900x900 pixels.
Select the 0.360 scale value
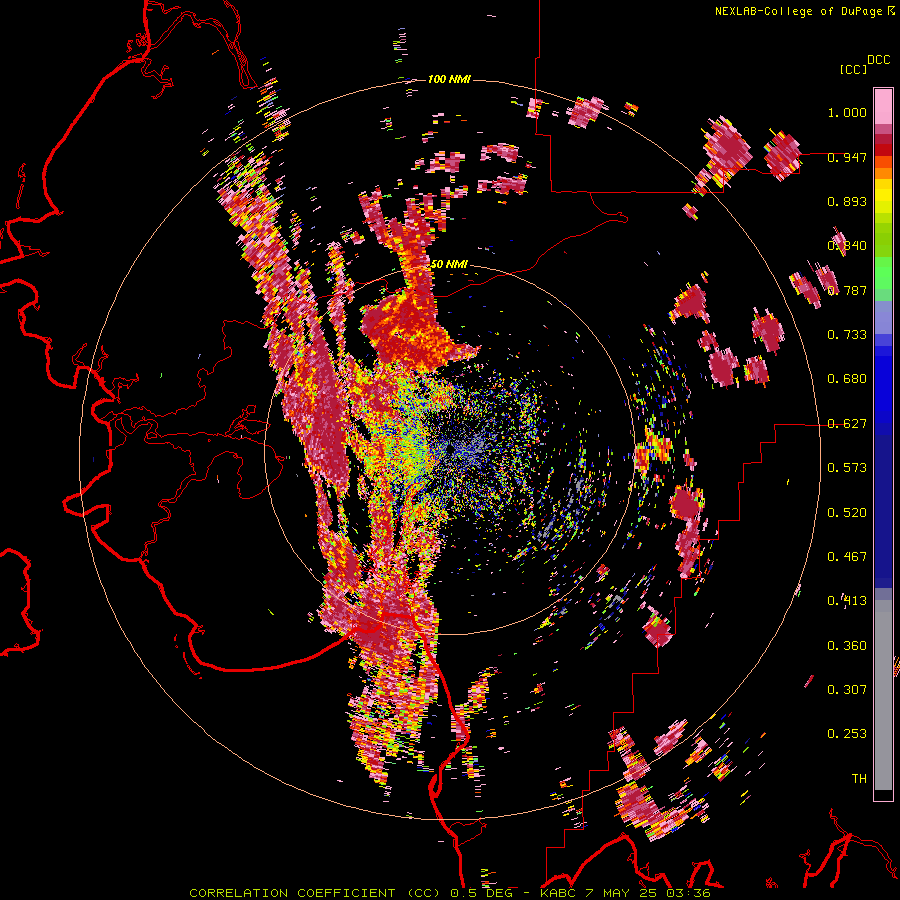pyautogui.click(x=847, y=646)
